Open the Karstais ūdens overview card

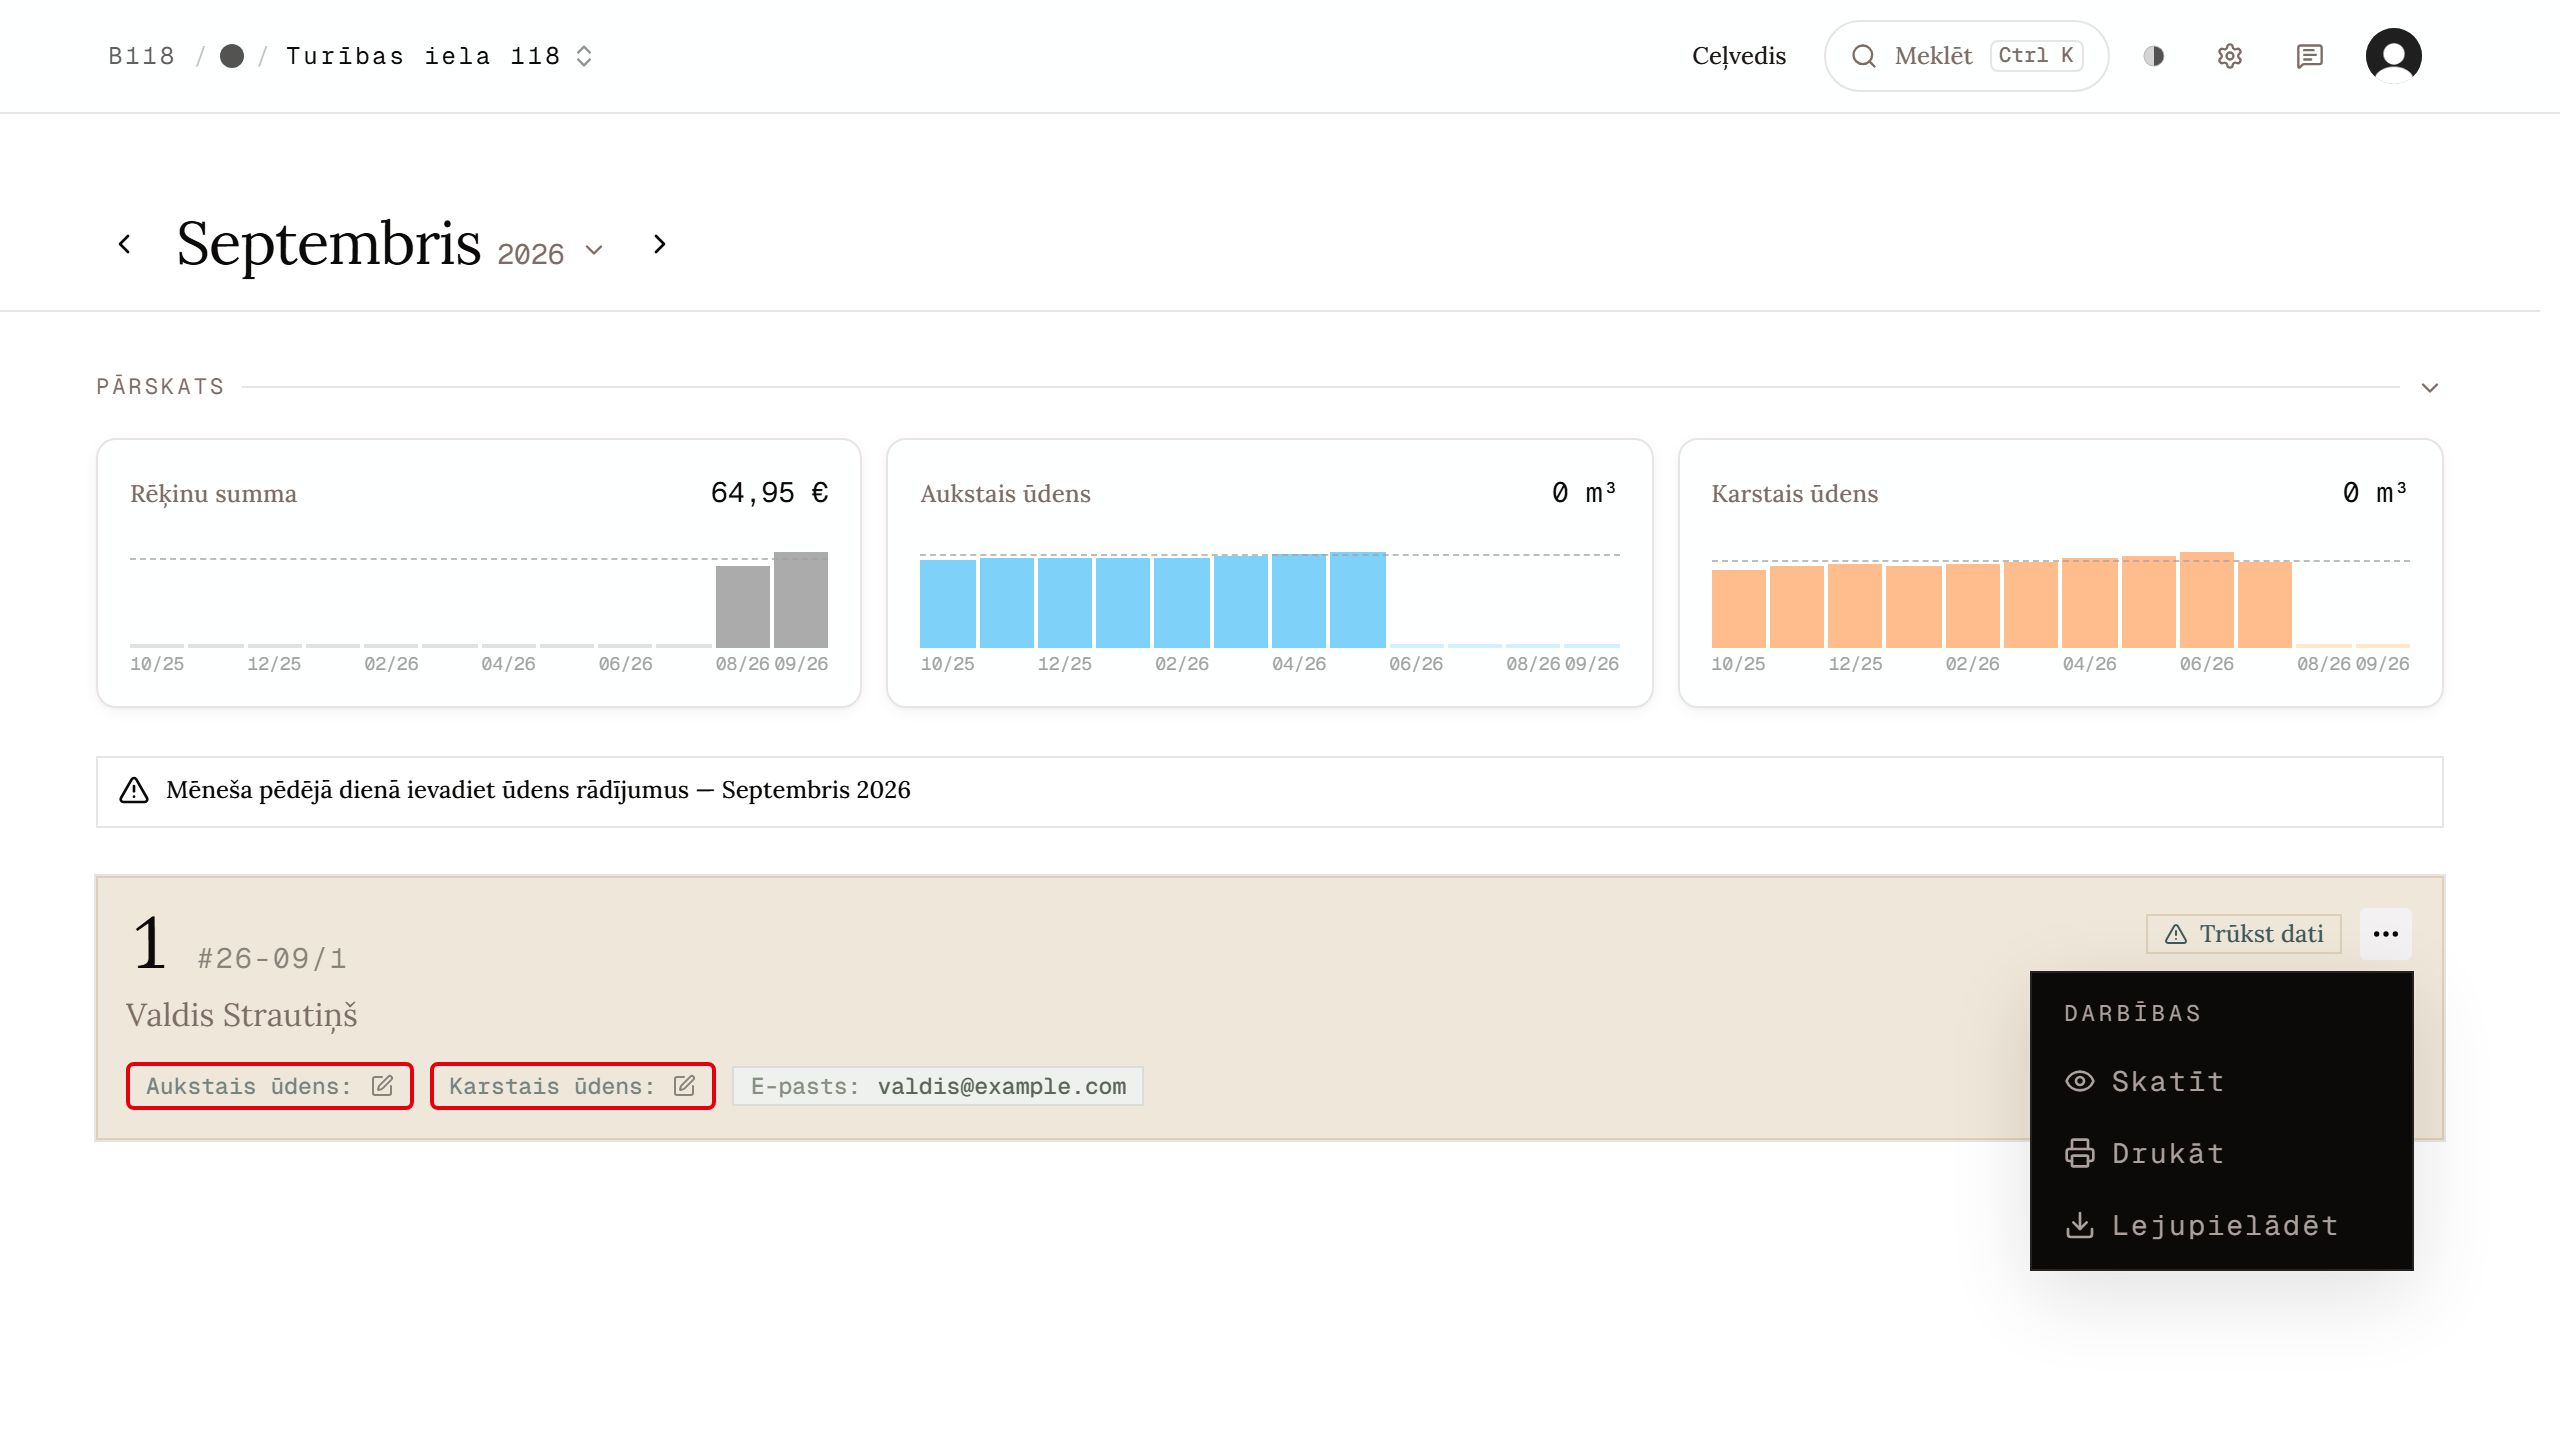2061,573
